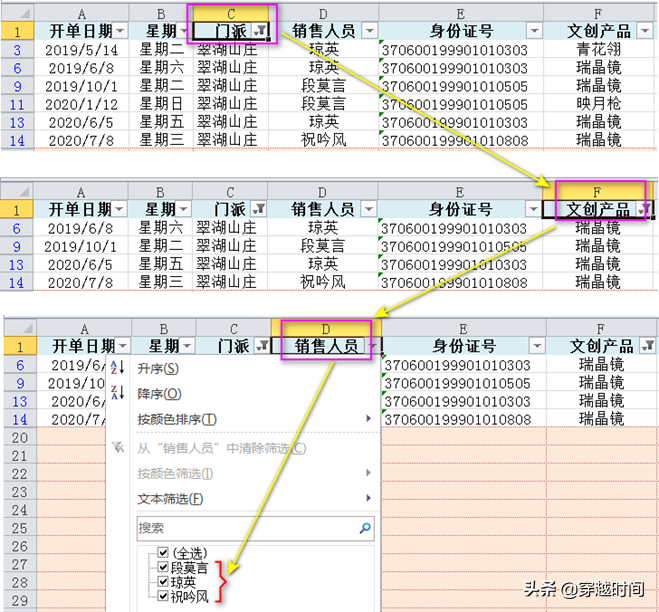The width and height of the screenshot is (659, 612).
Task: Click 开单日期 header cell in middle sheet
Action: [x=81, y=209]
